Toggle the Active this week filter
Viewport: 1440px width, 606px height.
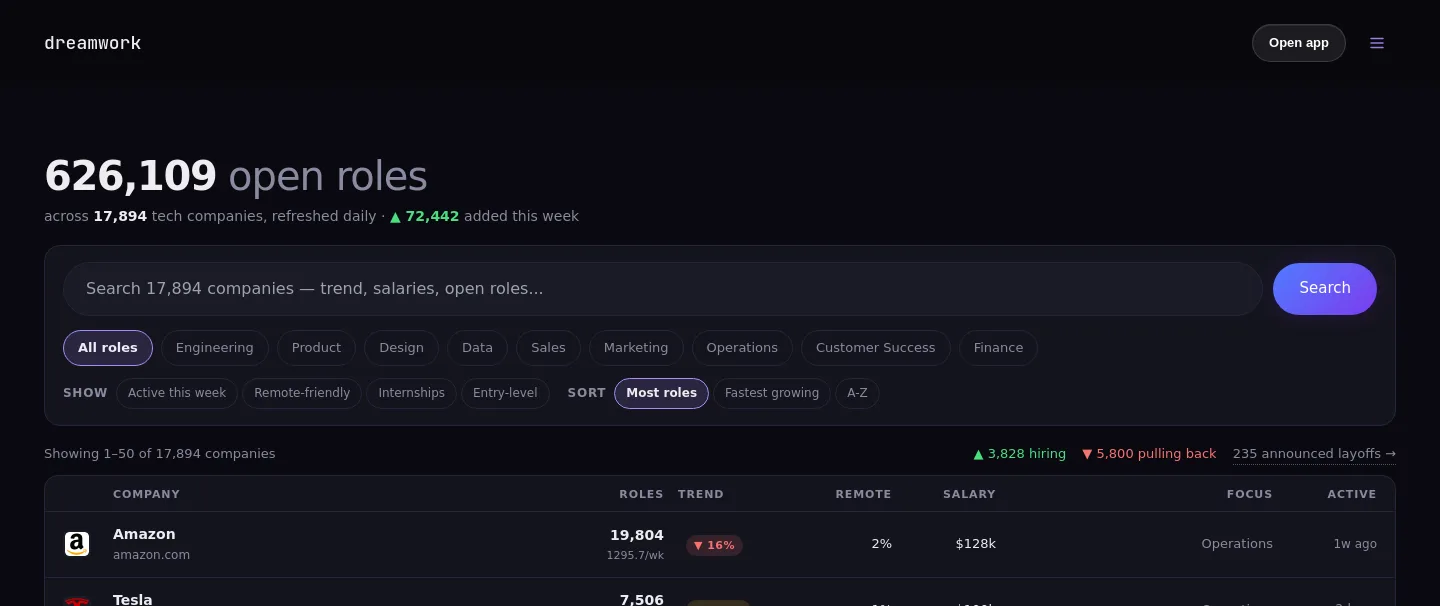[x=177, y=393]
